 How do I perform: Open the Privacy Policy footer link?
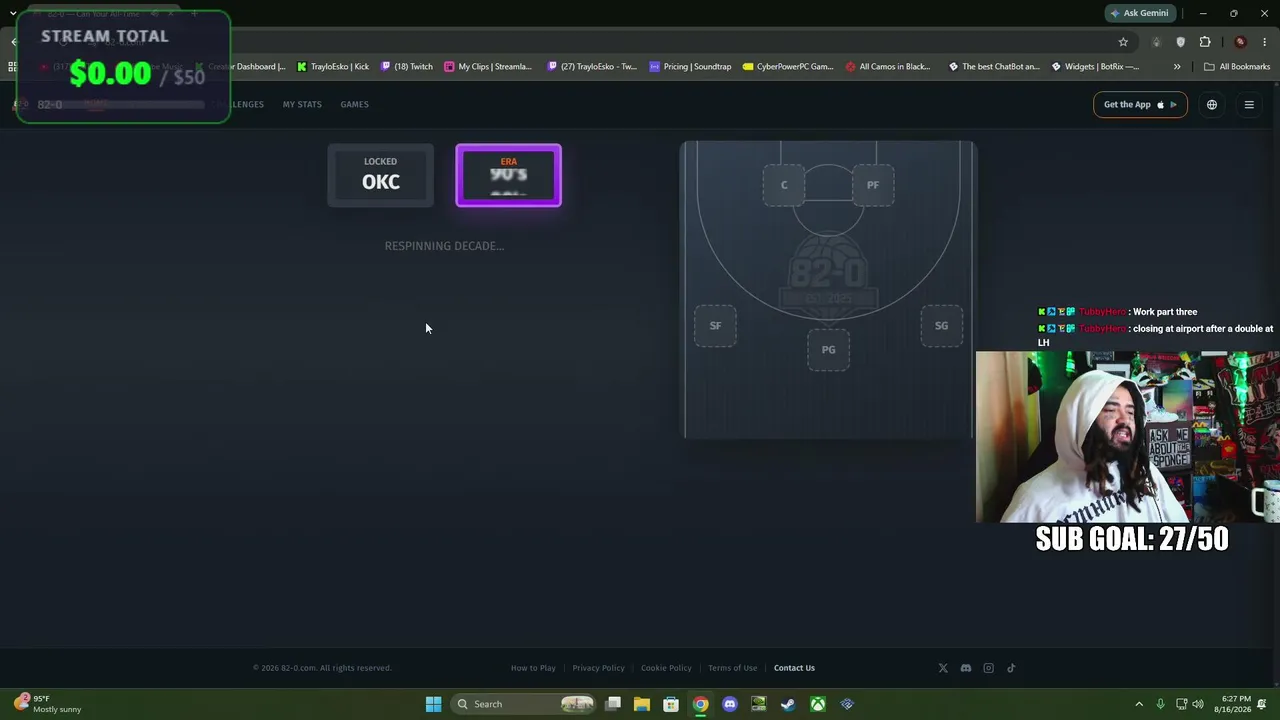pos(598,668)
